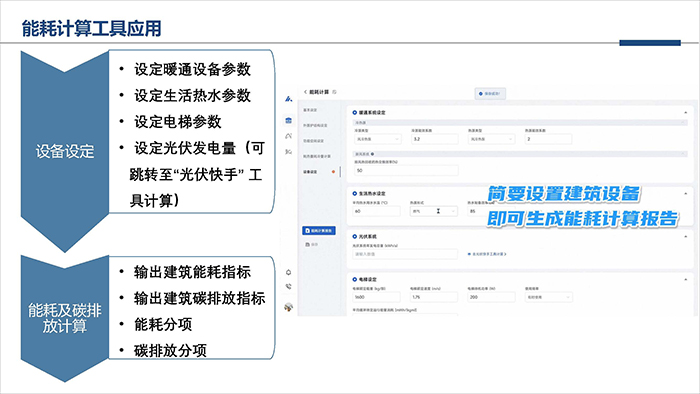The width and height of the screenshot is (700, 394).
Task: Click bullet text 设定电梯参数
Action: pyautogui.click(x=178, y=122)
